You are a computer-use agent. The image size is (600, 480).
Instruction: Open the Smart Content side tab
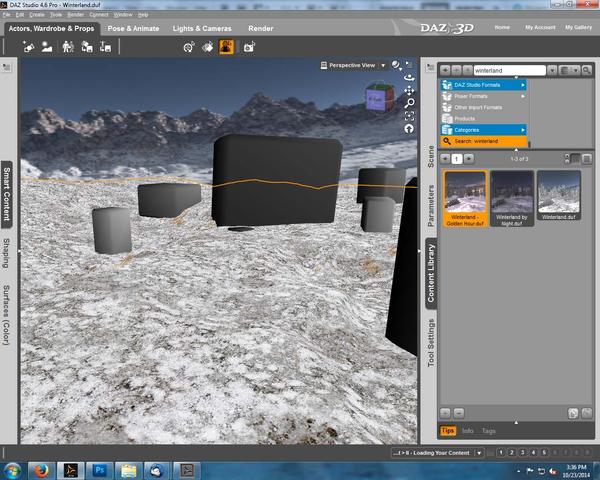point(7,194)
